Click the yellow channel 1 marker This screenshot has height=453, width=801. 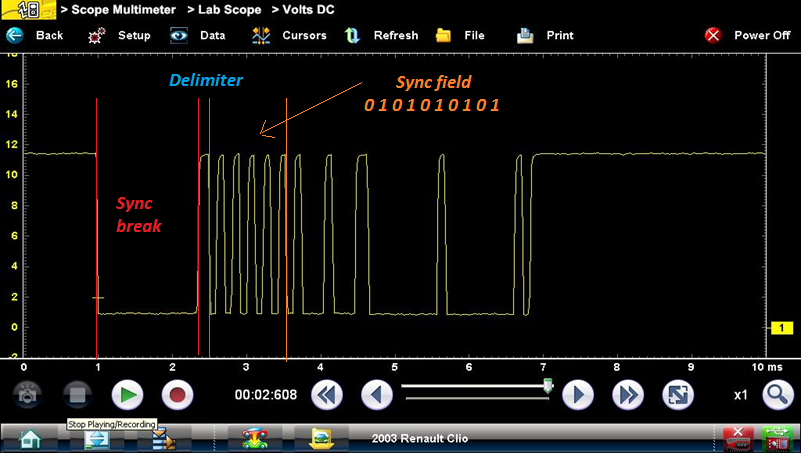click(x=781, y=328)
